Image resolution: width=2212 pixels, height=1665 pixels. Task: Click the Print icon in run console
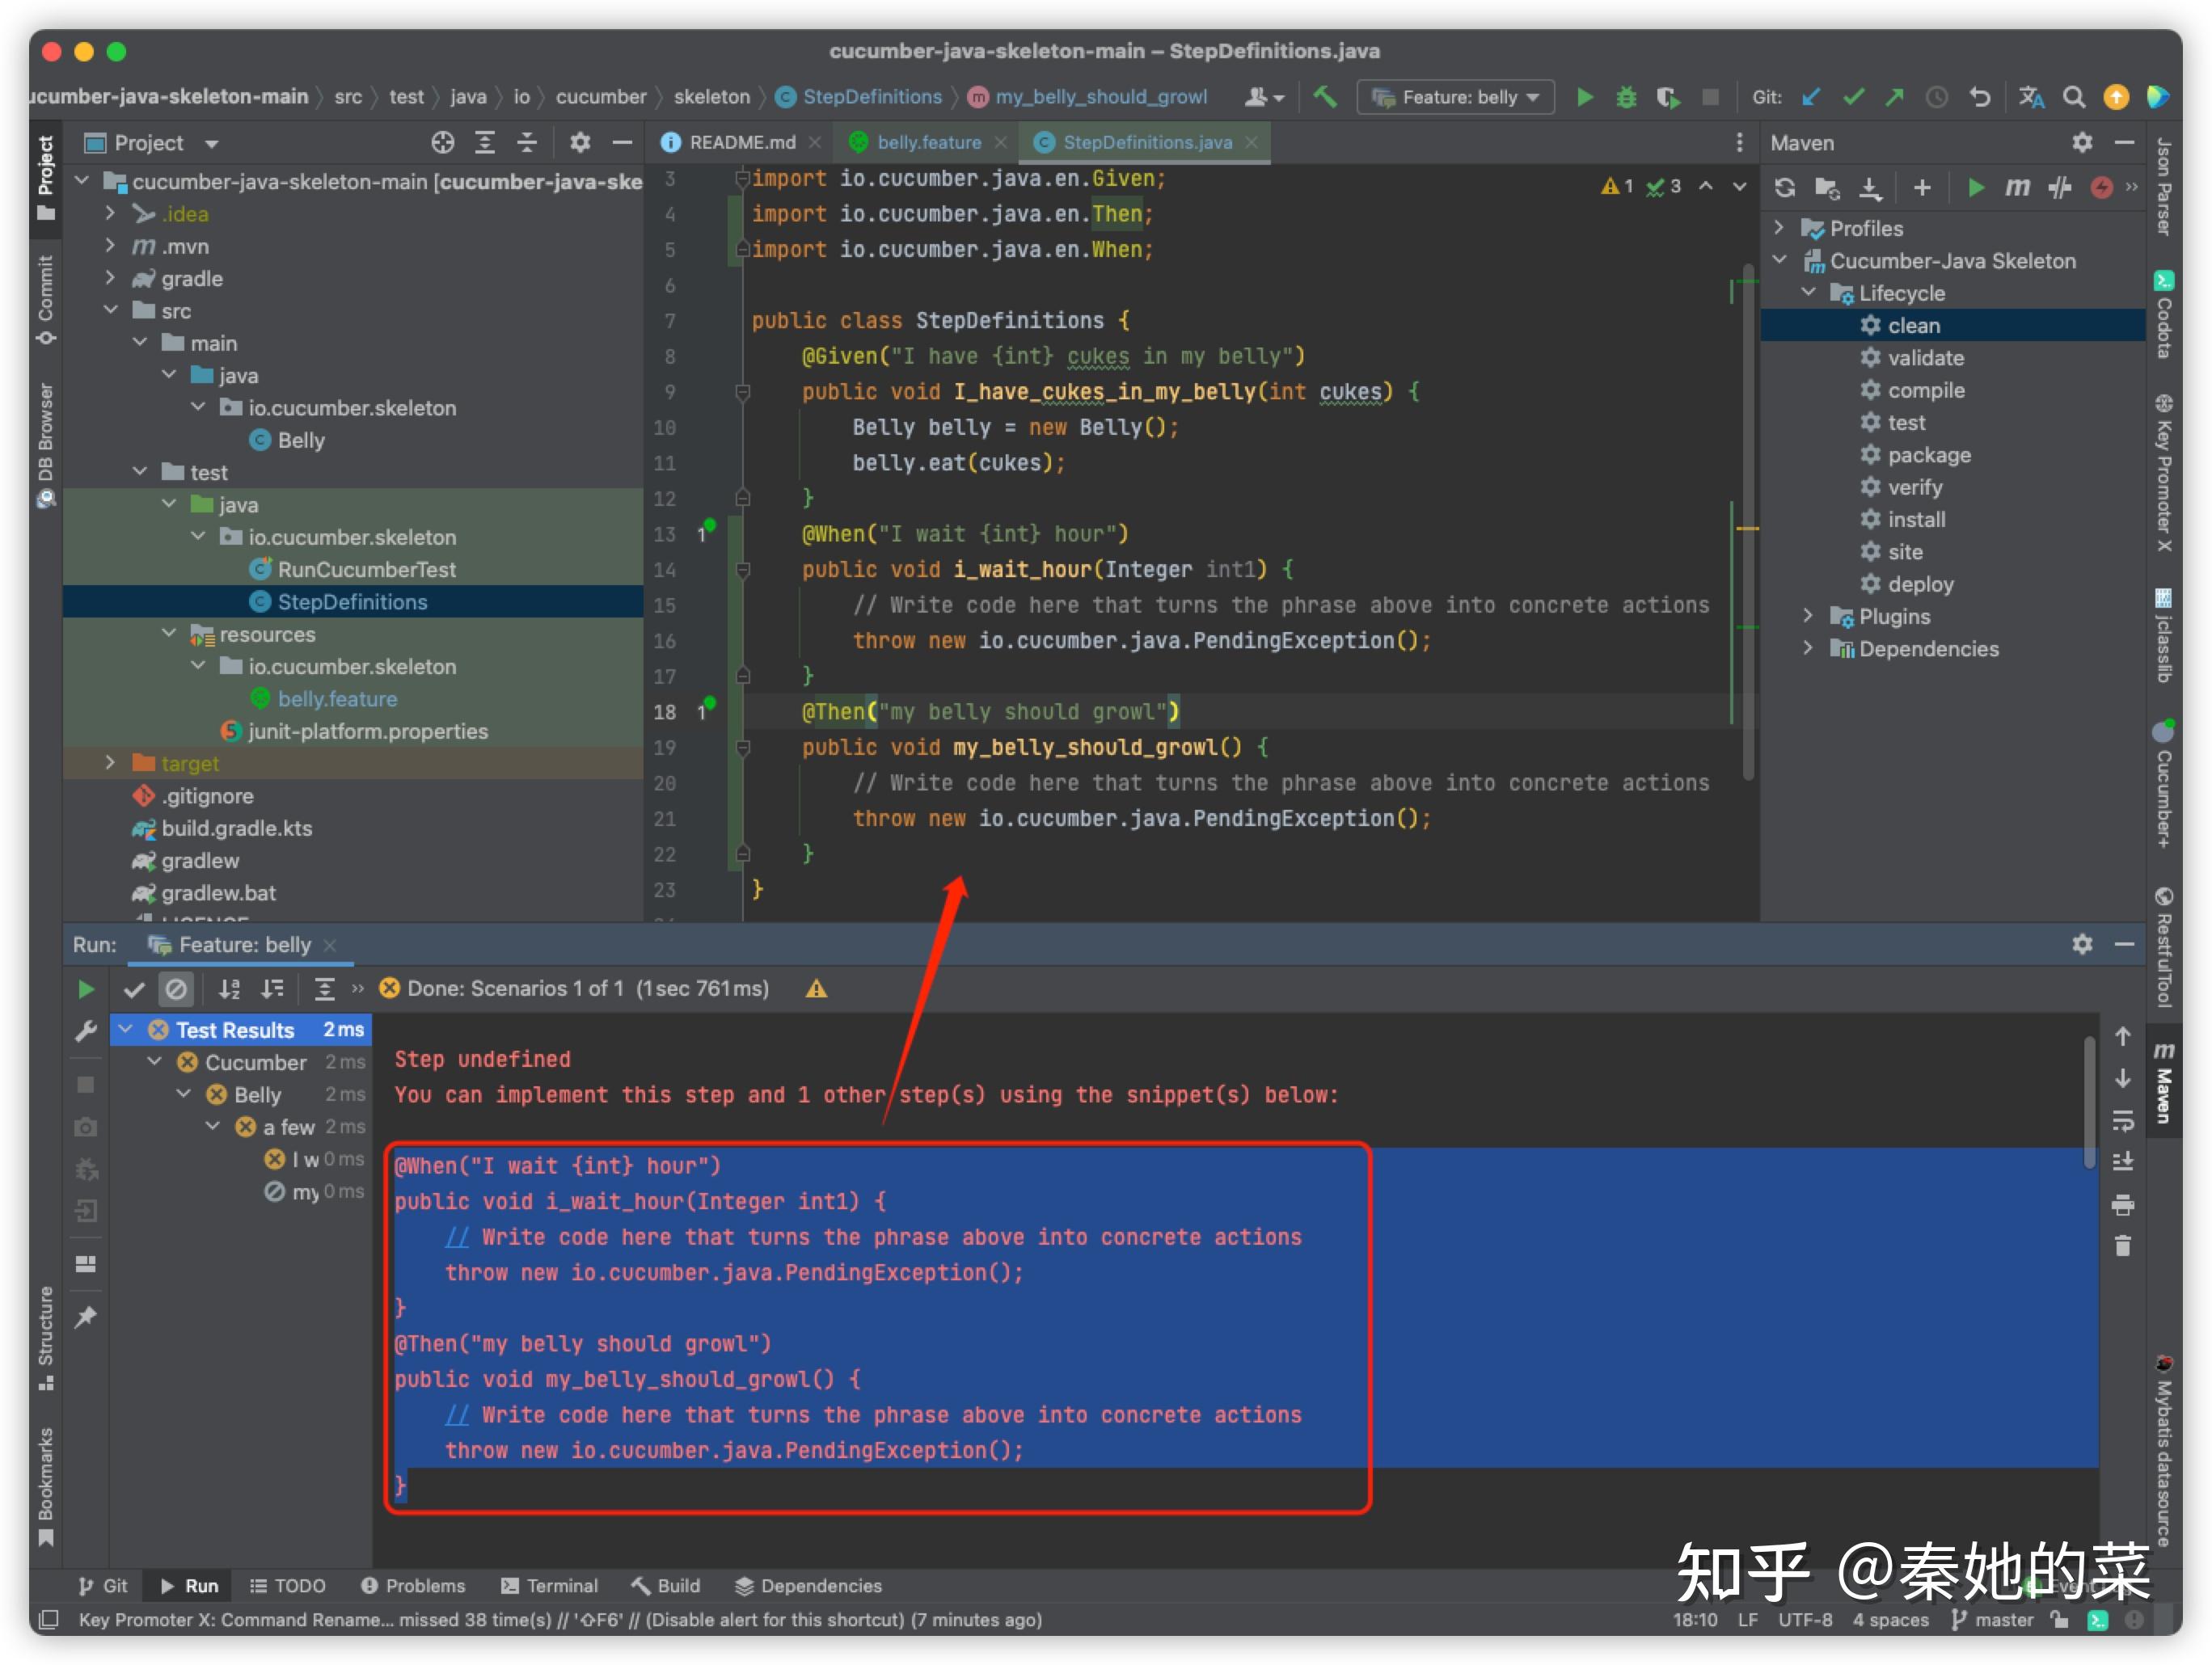2122,1204
